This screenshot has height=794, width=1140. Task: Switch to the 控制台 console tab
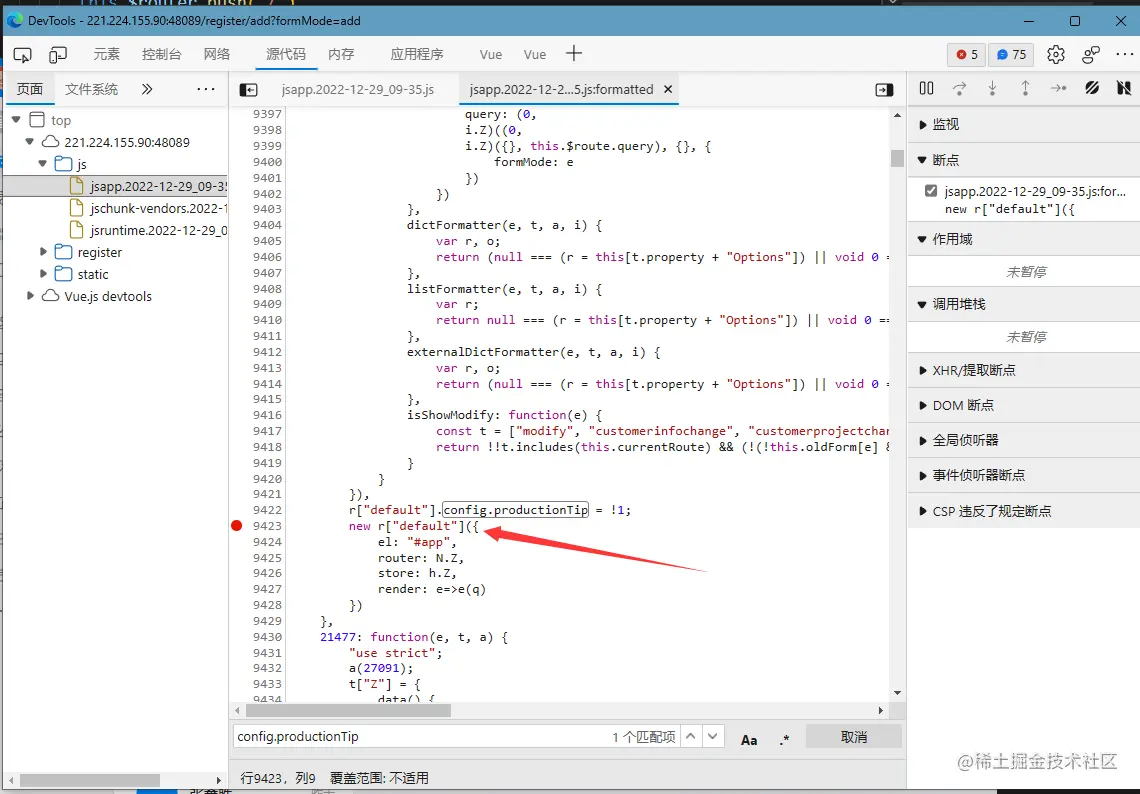pos(161,55)
